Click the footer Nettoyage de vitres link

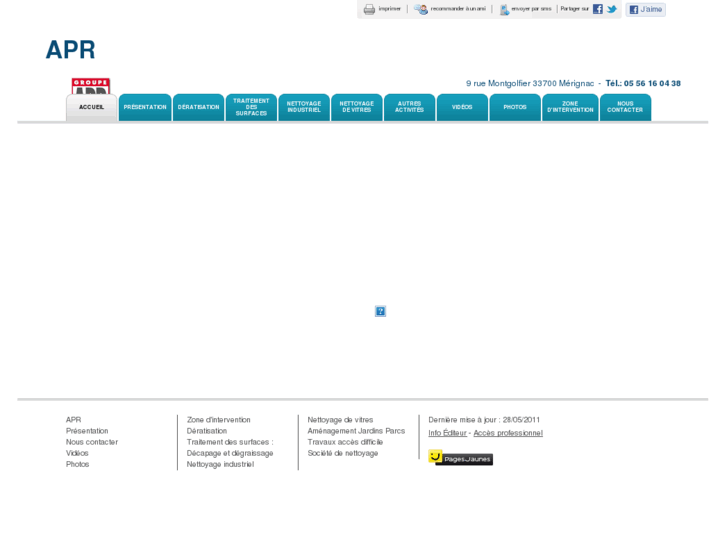click(340, 420)
